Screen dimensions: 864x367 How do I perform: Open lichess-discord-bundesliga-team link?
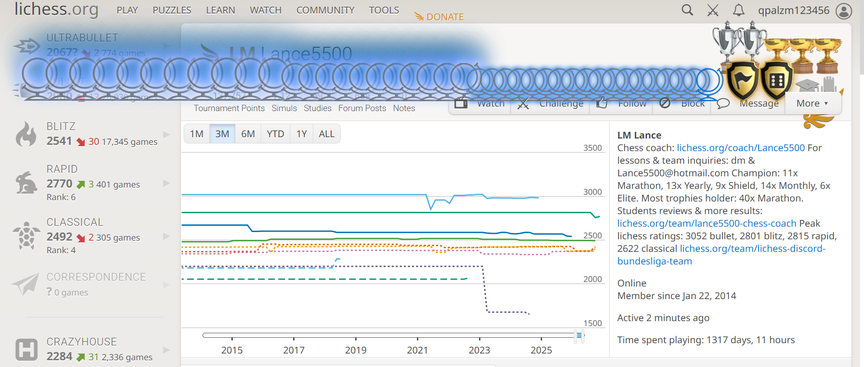[x=721, y=255]
